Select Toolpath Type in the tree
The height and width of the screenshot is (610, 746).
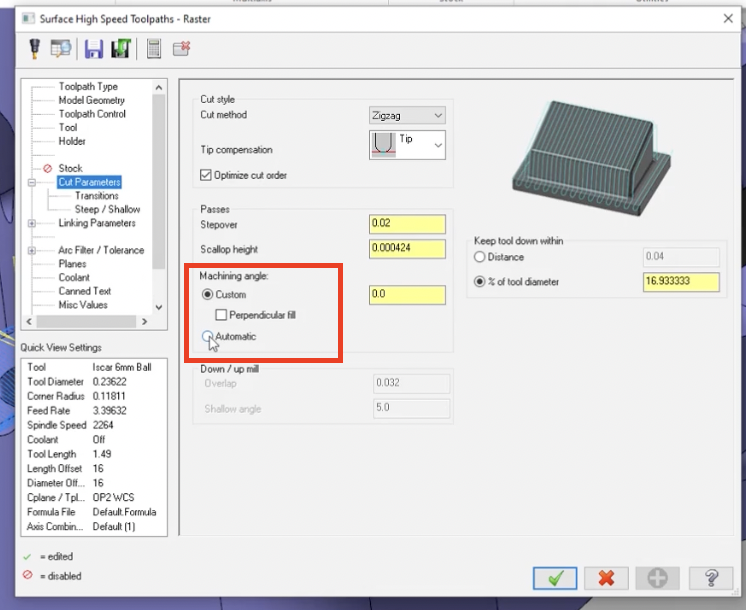coord(88,87)
